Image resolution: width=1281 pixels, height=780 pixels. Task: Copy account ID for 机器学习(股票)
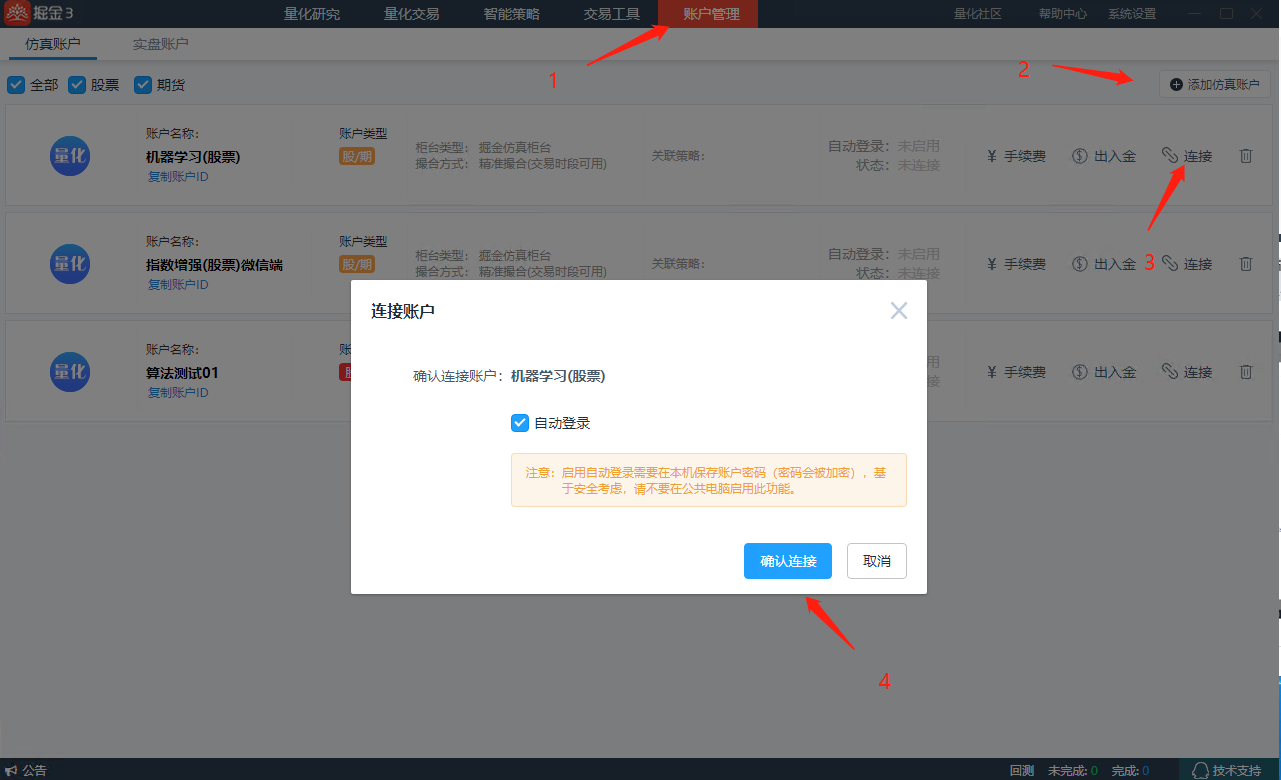178,177
